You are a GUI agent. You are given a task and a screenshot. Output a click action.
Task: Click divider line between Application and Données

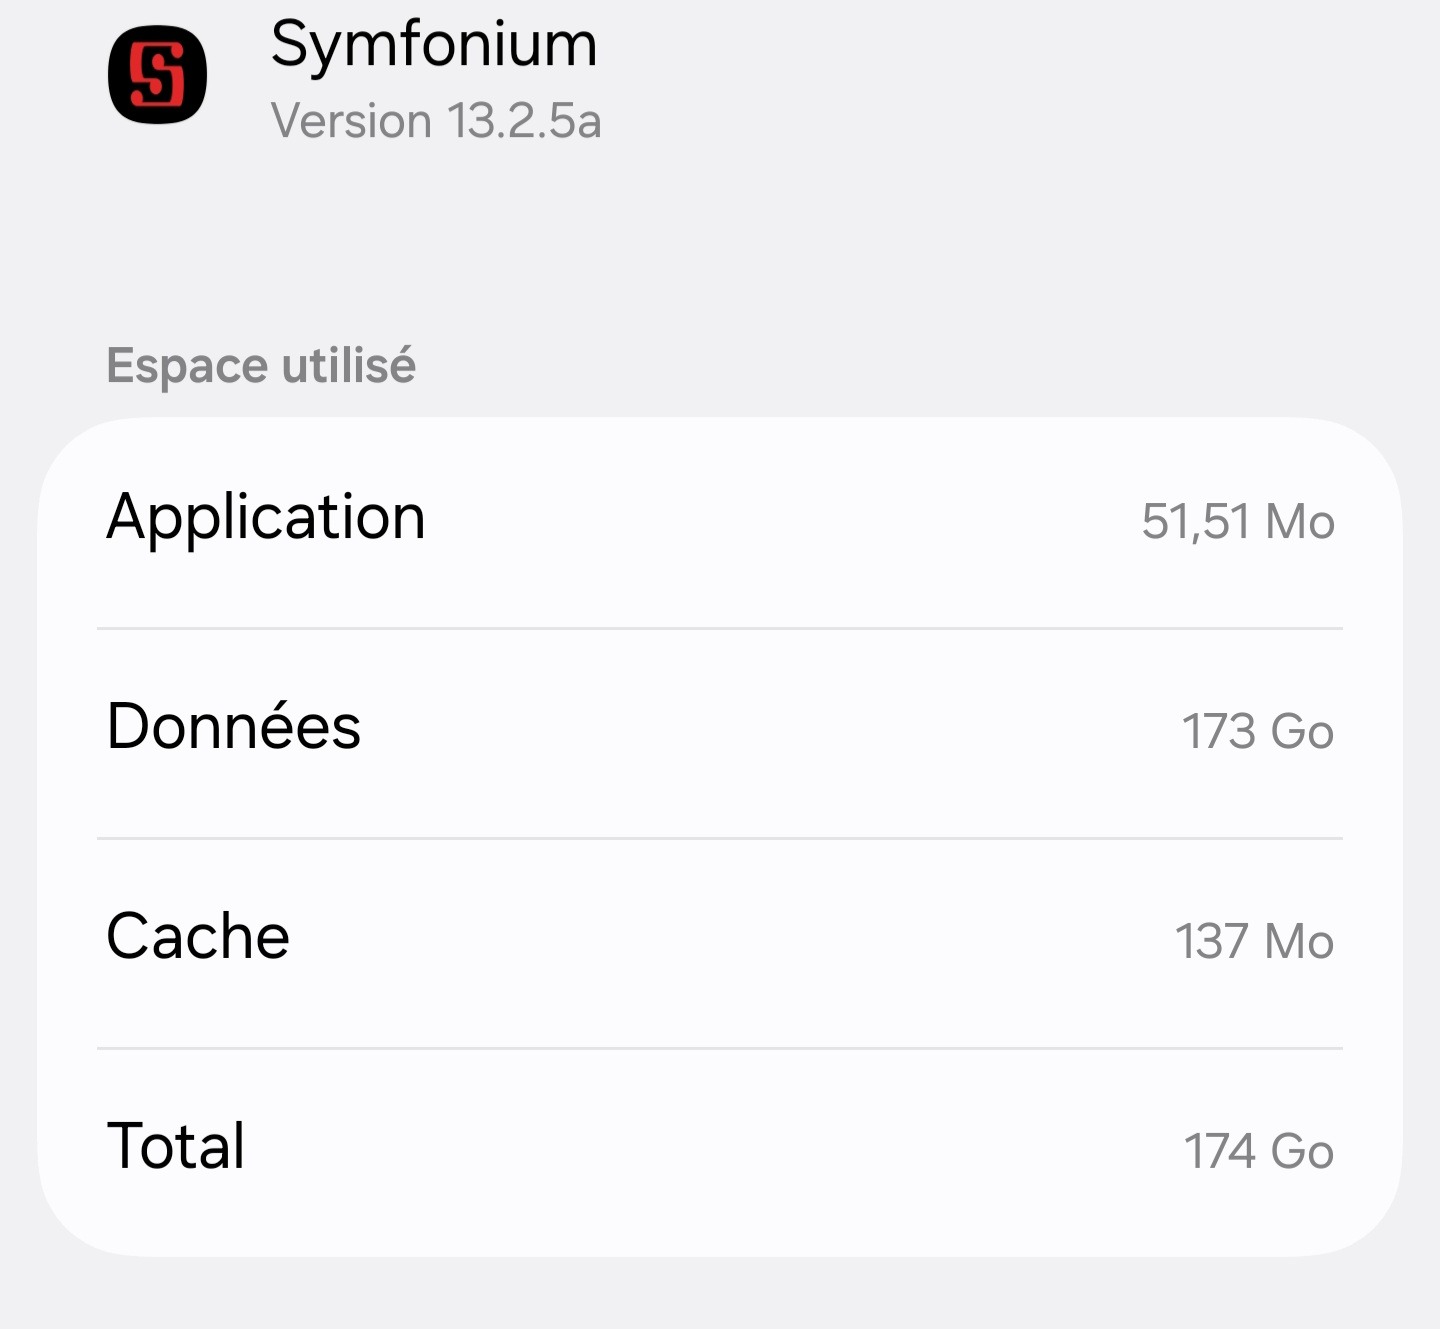[x=720, y=629]
